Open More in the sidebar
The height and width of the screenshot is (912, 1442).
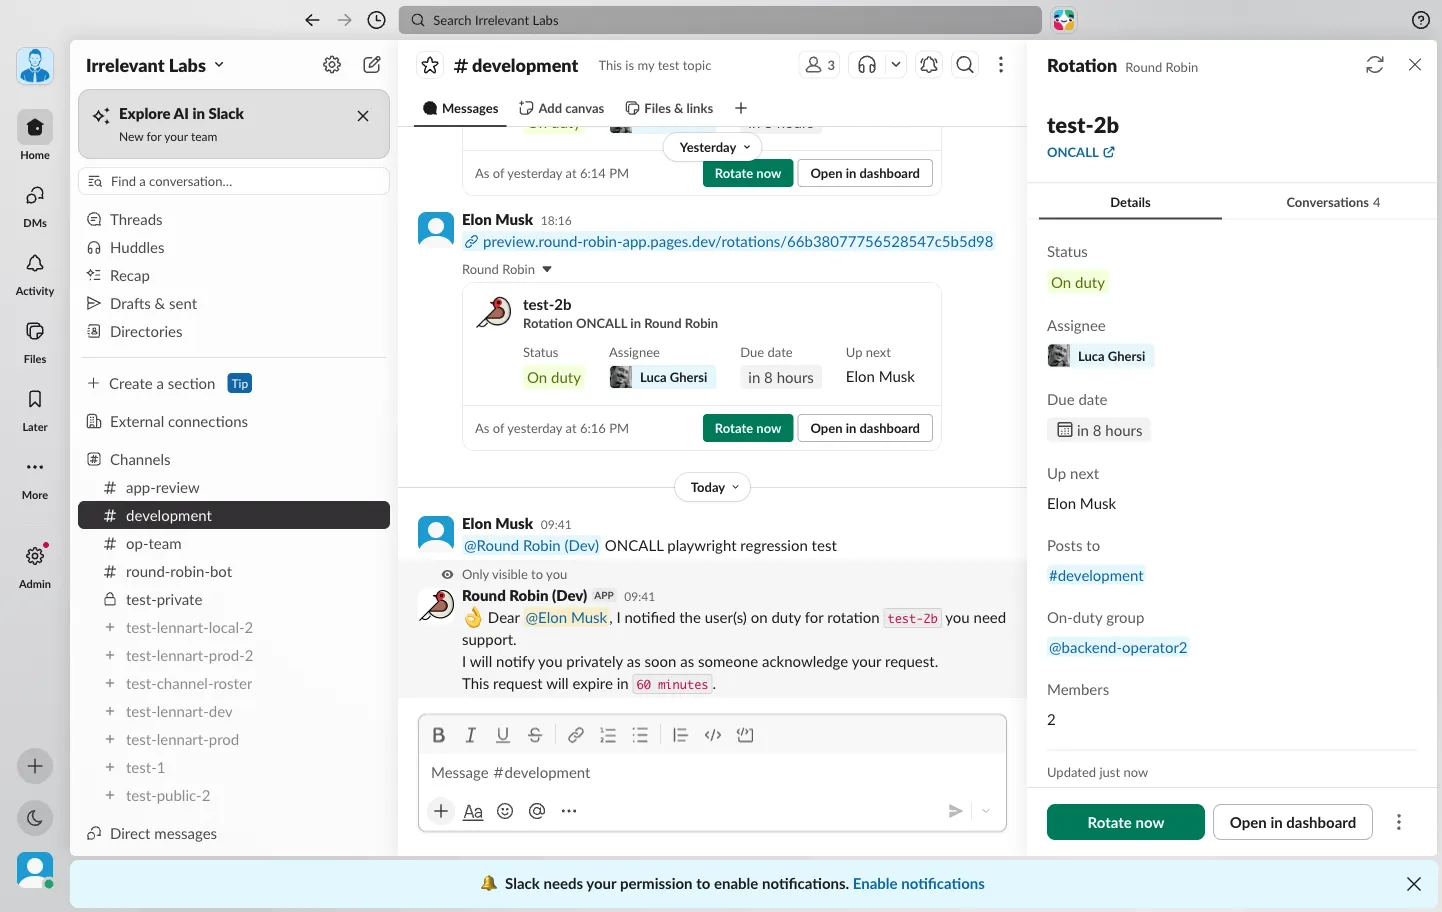tap(35, 476)
